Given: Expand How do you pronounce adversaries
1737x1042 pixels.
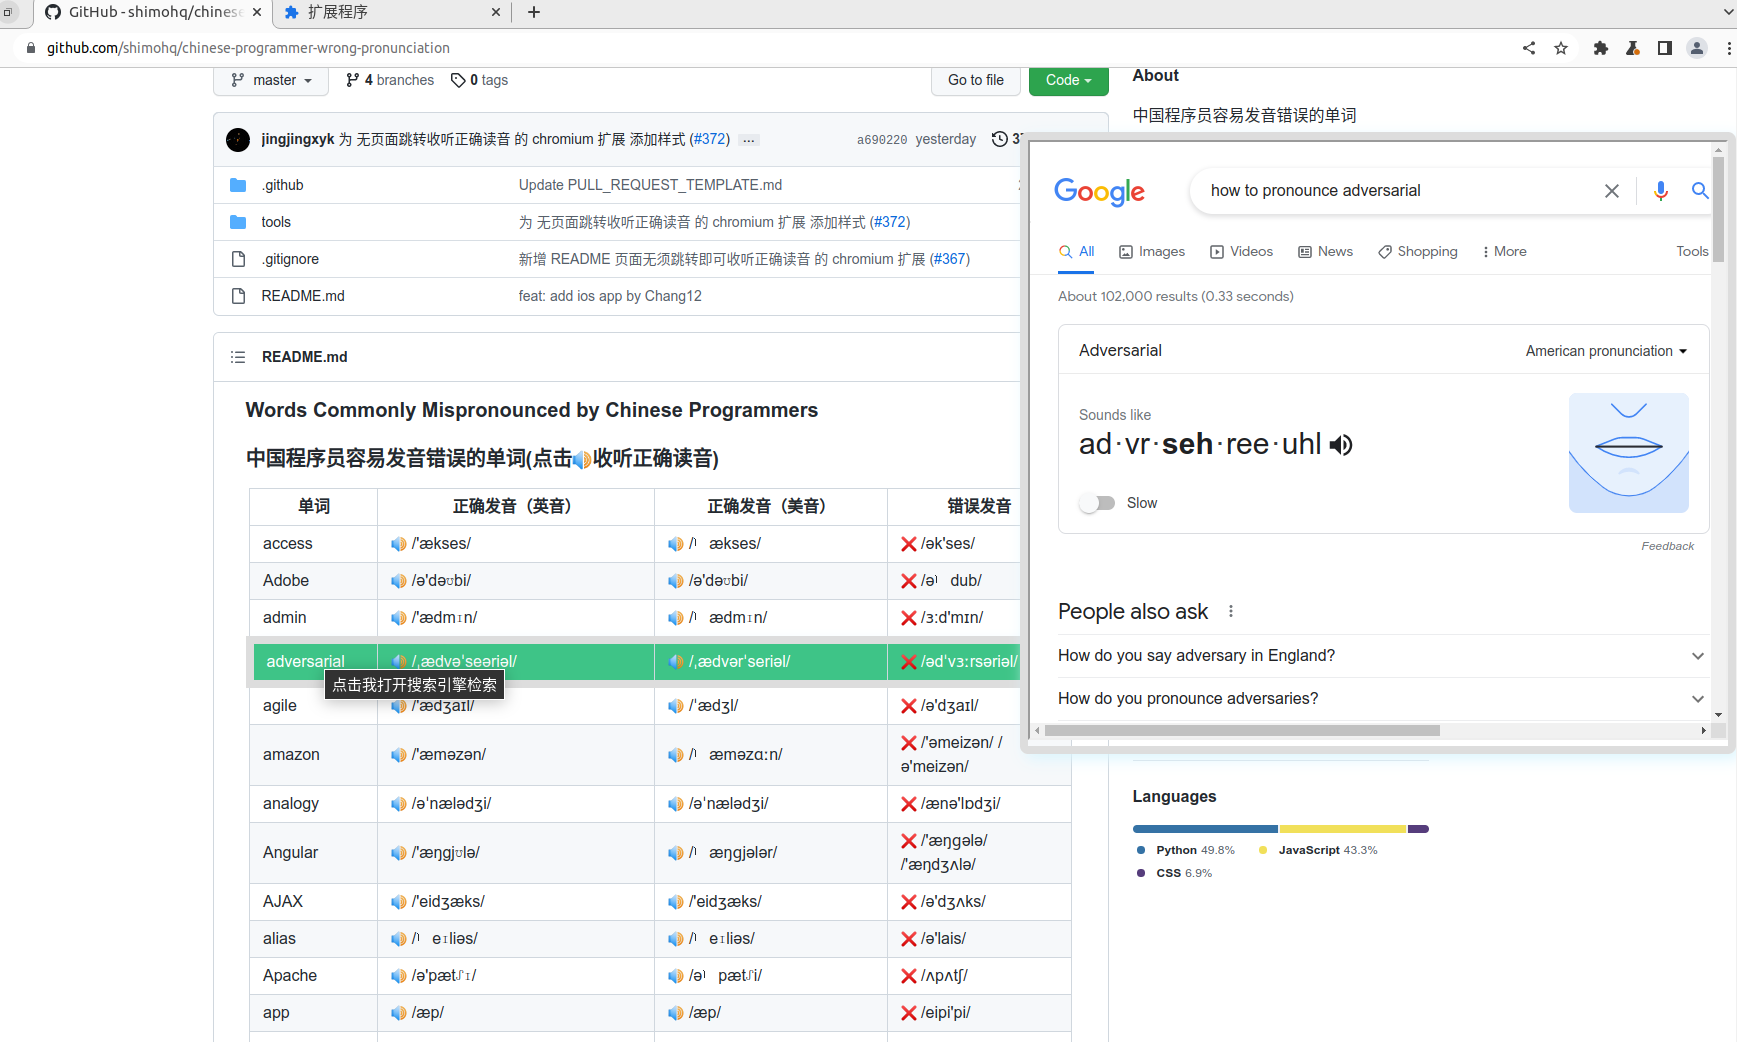Looking at the screenshot, I should point(1382,699).
